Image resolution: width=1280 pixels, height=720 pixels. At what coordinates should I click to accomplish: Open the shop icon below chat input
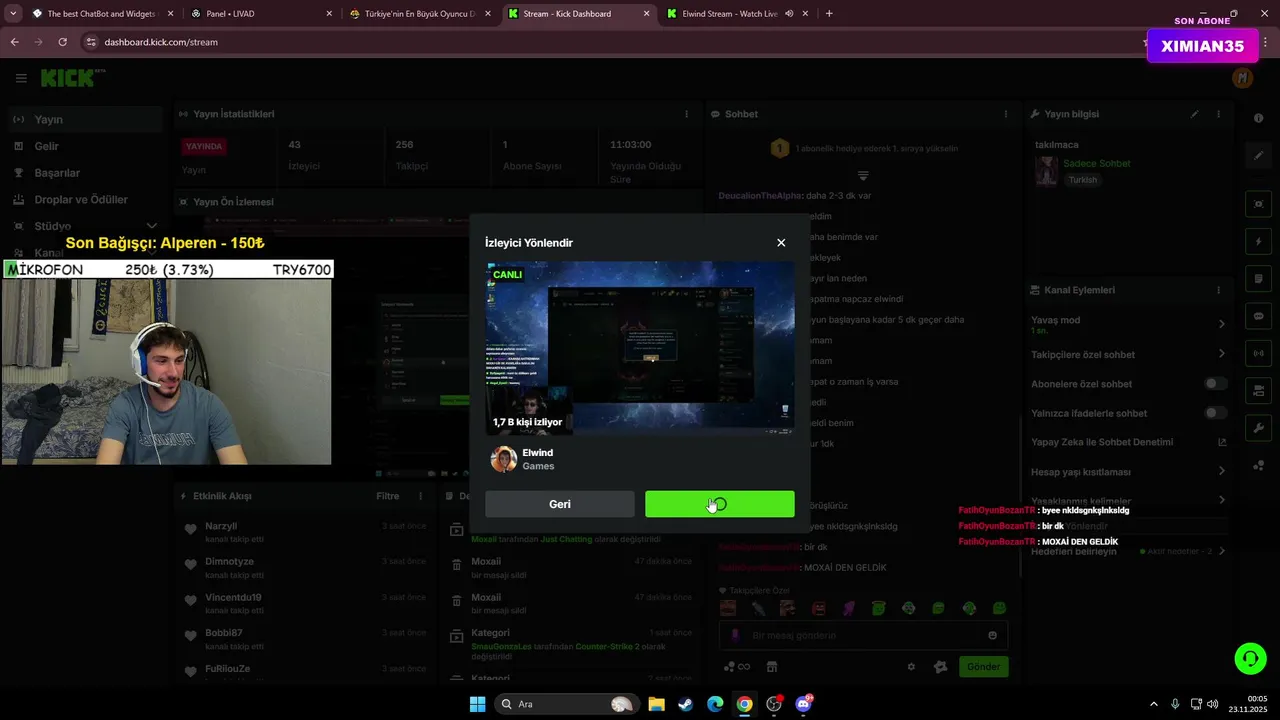coord(772,667)
